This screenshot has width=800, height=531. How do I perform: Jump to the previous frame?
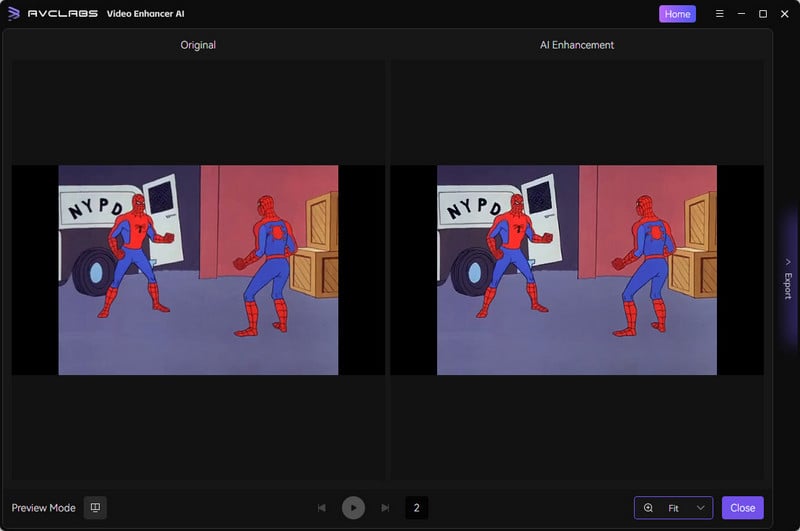coord(321,508)
